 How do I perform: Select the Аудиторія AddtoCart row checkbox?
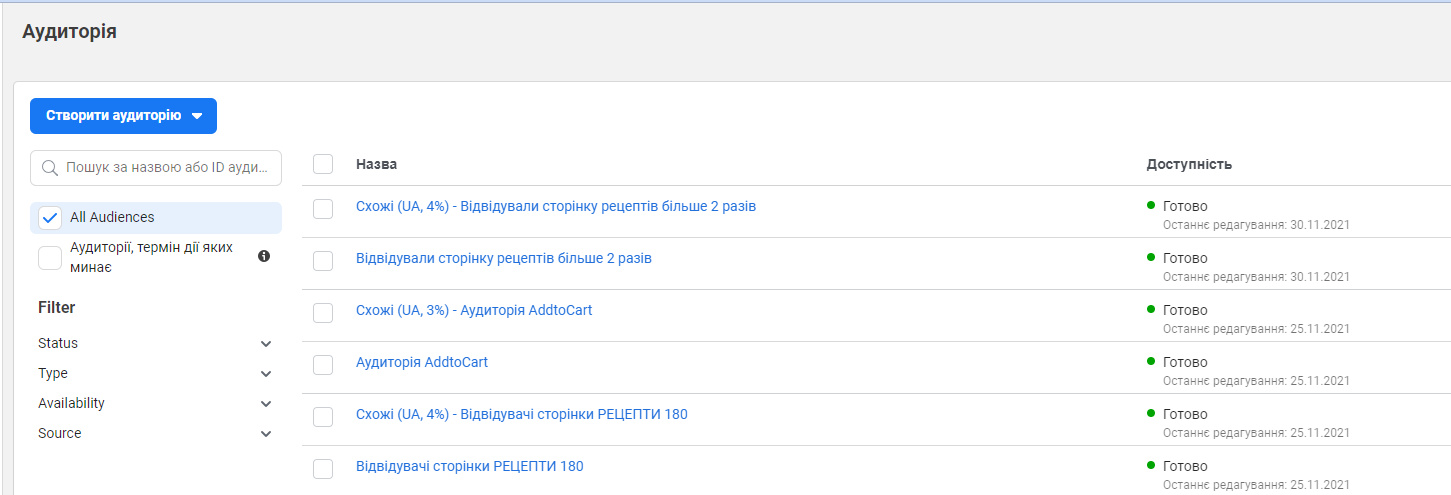click(x=323, y=364)
